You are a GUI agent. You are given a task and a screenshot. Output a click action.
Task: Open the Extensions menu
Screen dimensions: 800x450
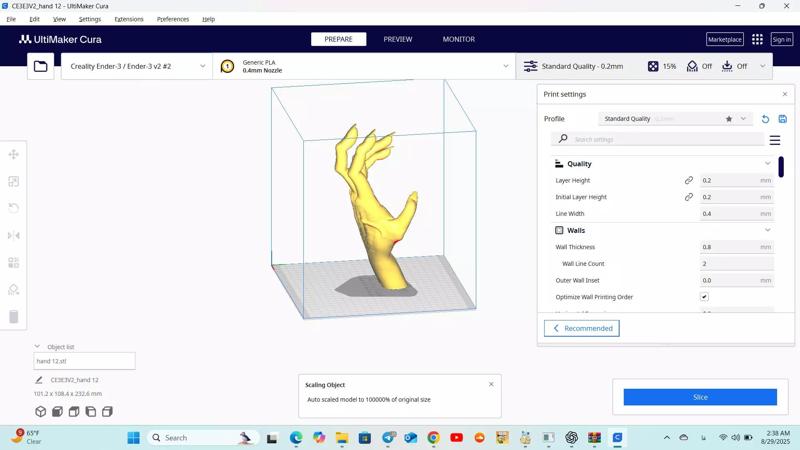pos(129,19)
